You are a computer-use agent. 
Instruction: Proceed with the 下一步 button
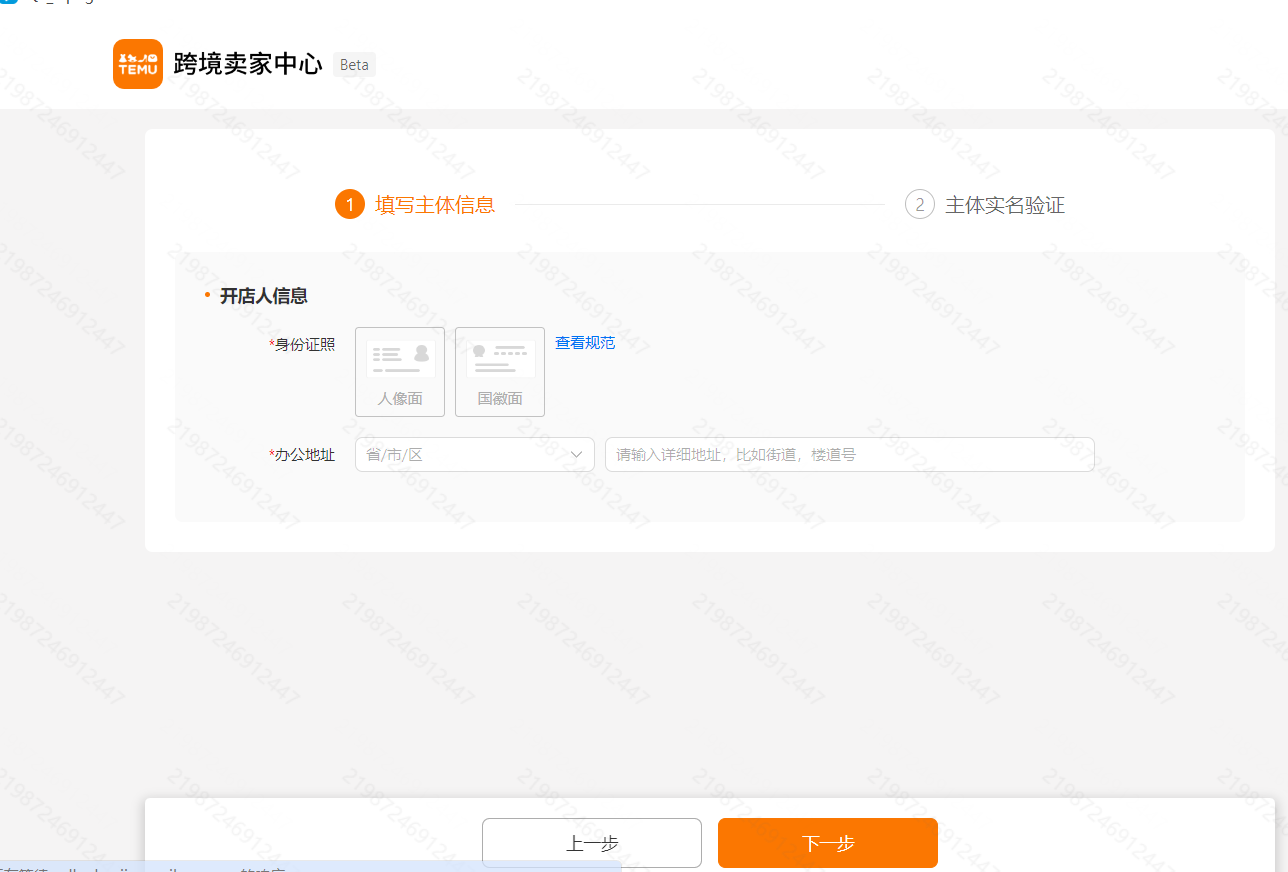pos(828,843)
